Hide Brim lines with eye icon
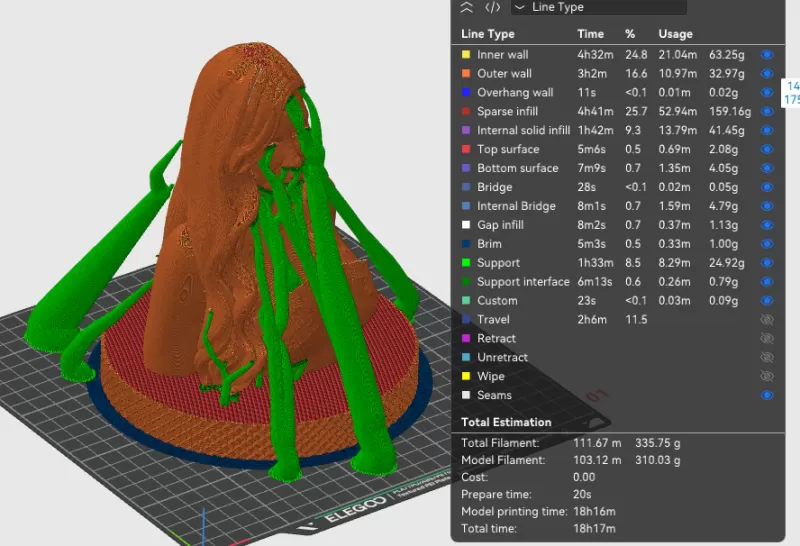 (767, 243)
